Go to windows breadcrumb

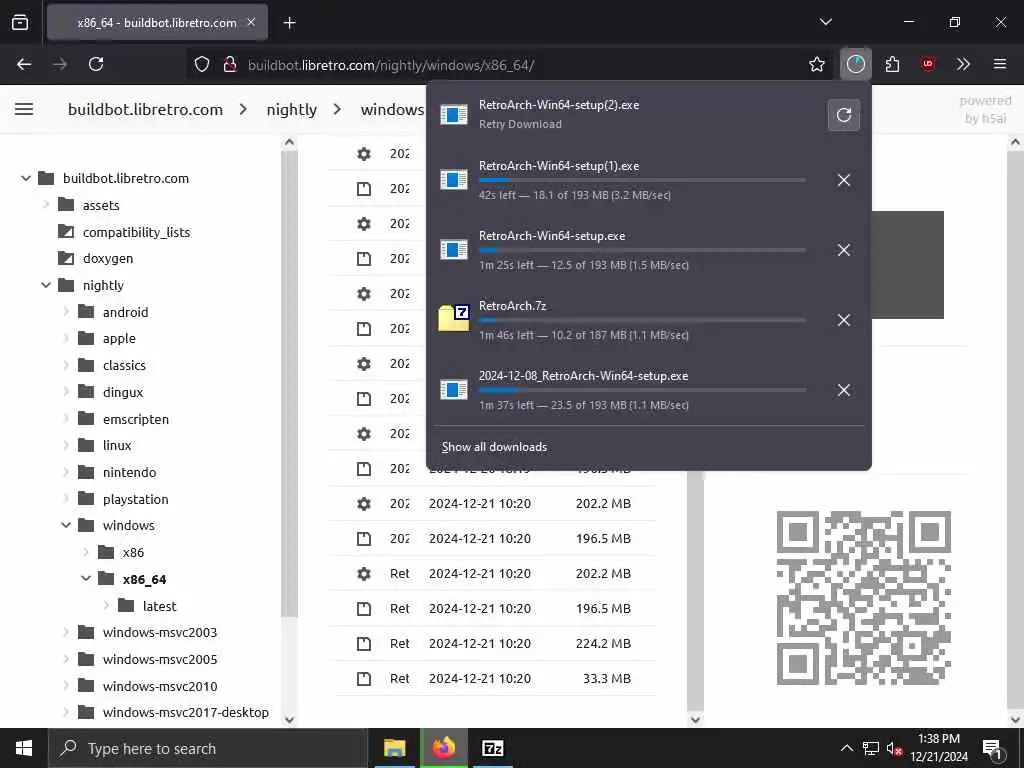click(392, 110)
